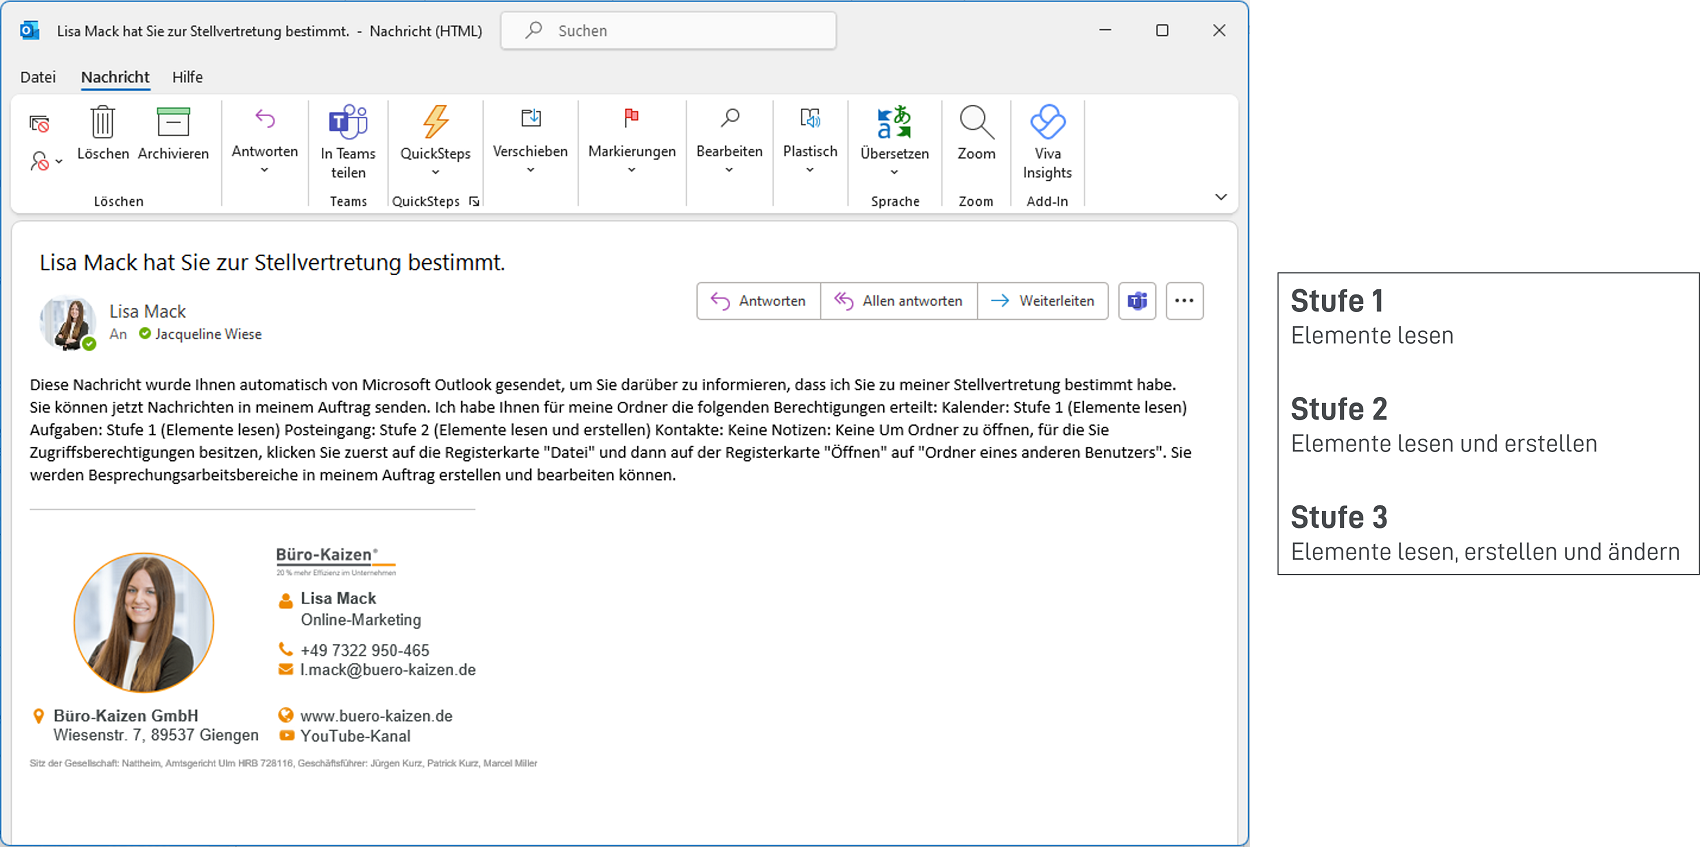Click Lisa Mack's sender profile picture

[68, 322]
